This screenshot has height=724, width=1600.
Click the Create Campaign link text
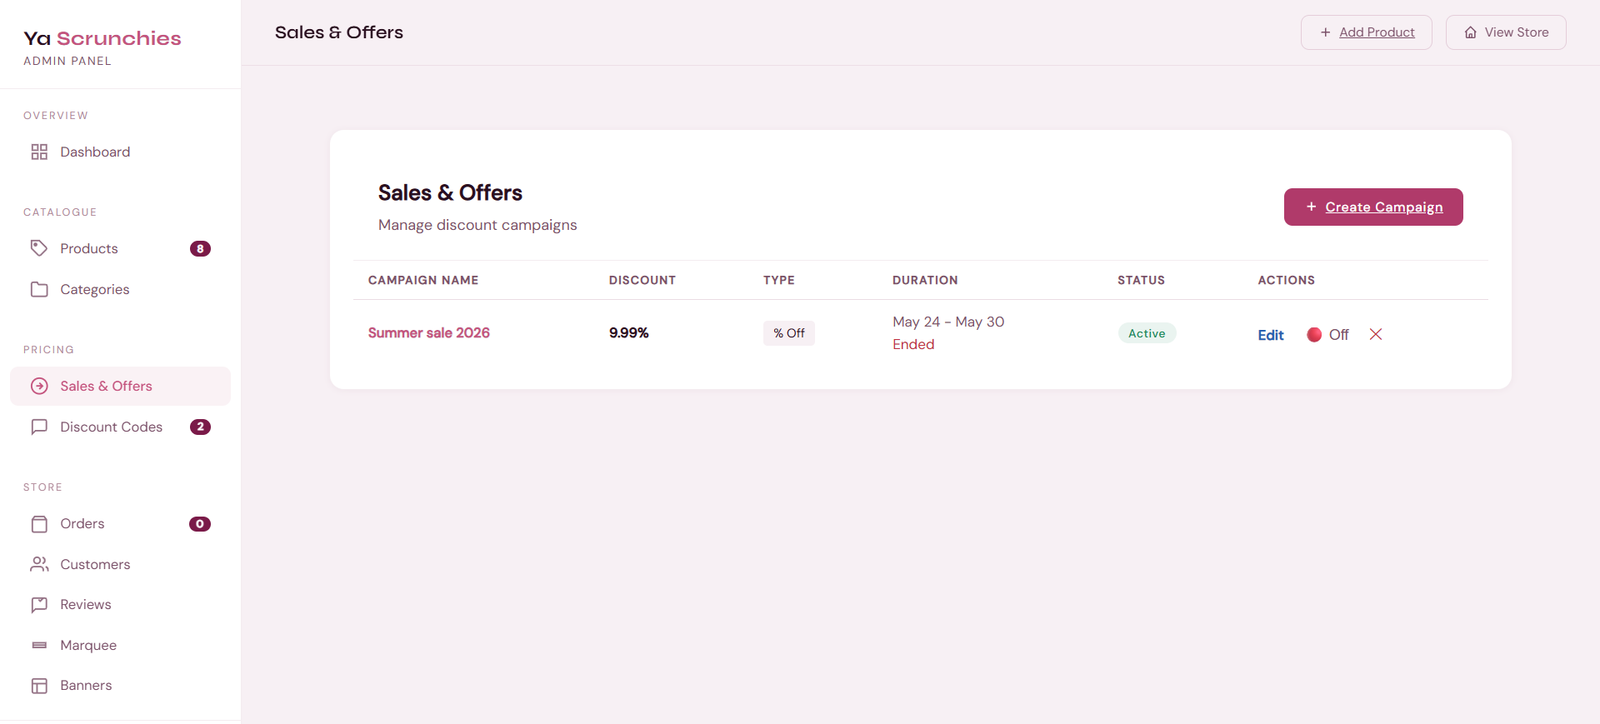1384,207
